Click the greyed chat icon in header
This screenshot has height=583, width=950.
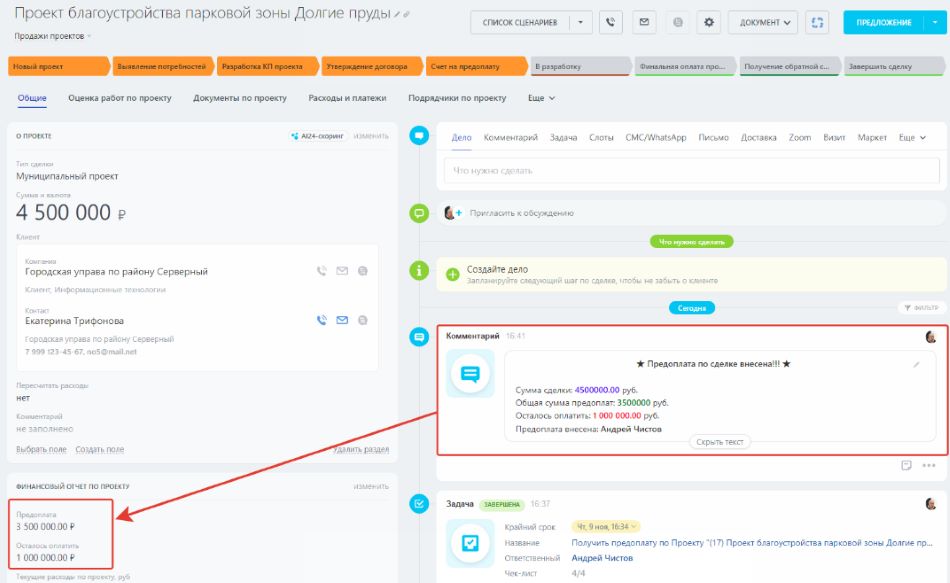677,22
